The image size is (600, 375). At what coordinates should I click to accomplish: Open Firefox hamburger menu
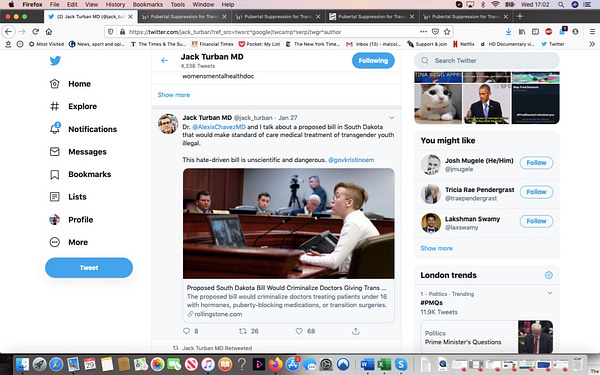click(x=592, y=32)
